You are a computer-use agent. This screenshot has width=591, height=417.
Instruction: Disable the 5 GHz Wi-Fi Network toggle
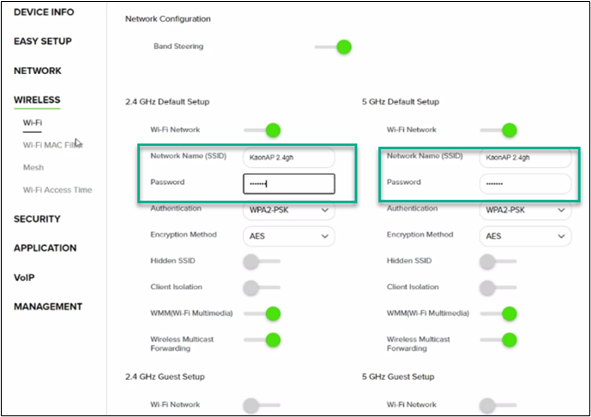coord(499,130)
